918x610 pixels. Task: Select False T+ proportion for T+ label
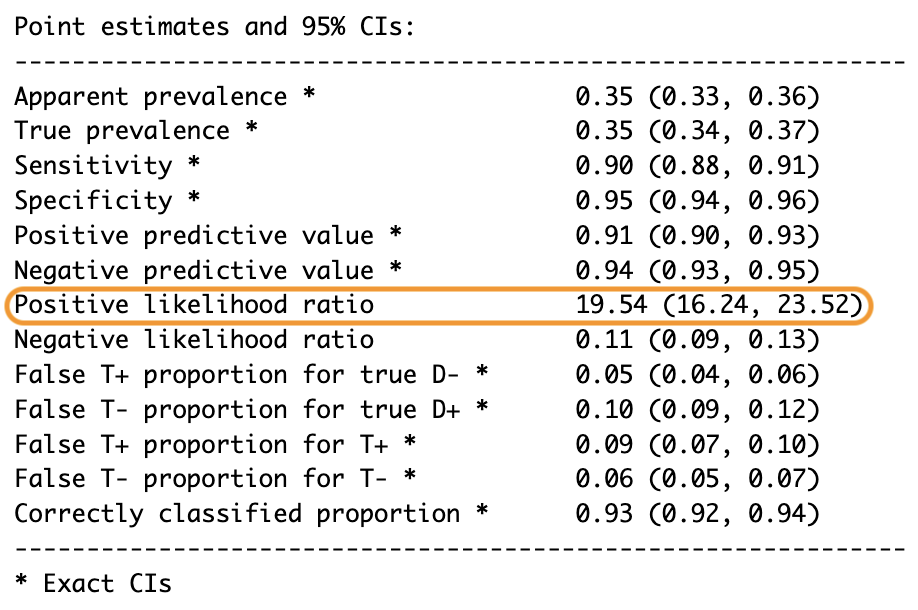click(x=201, y=444)
